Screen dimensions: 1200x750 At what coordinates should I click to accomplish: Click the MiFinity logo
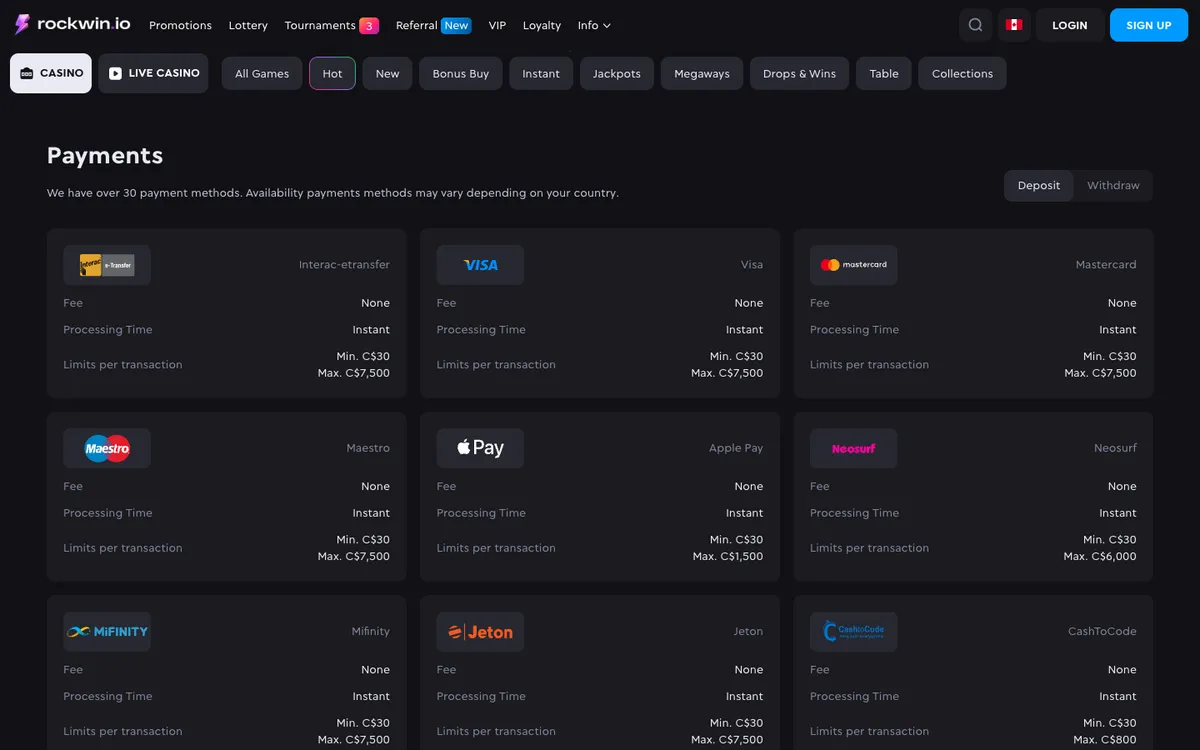107,632
